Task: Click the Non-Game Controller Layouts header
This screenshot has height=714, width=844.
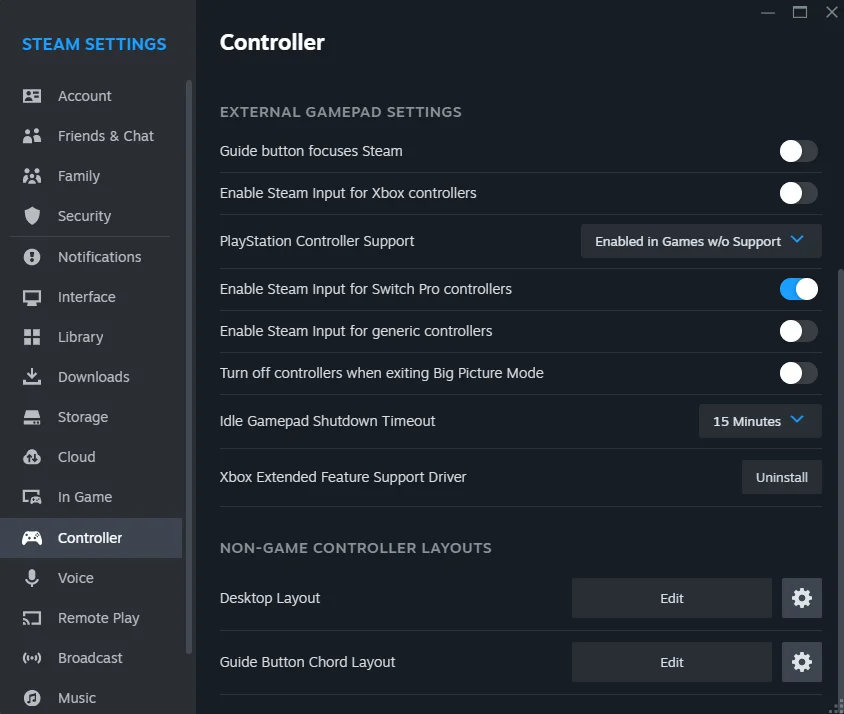Action: point(355,548)
